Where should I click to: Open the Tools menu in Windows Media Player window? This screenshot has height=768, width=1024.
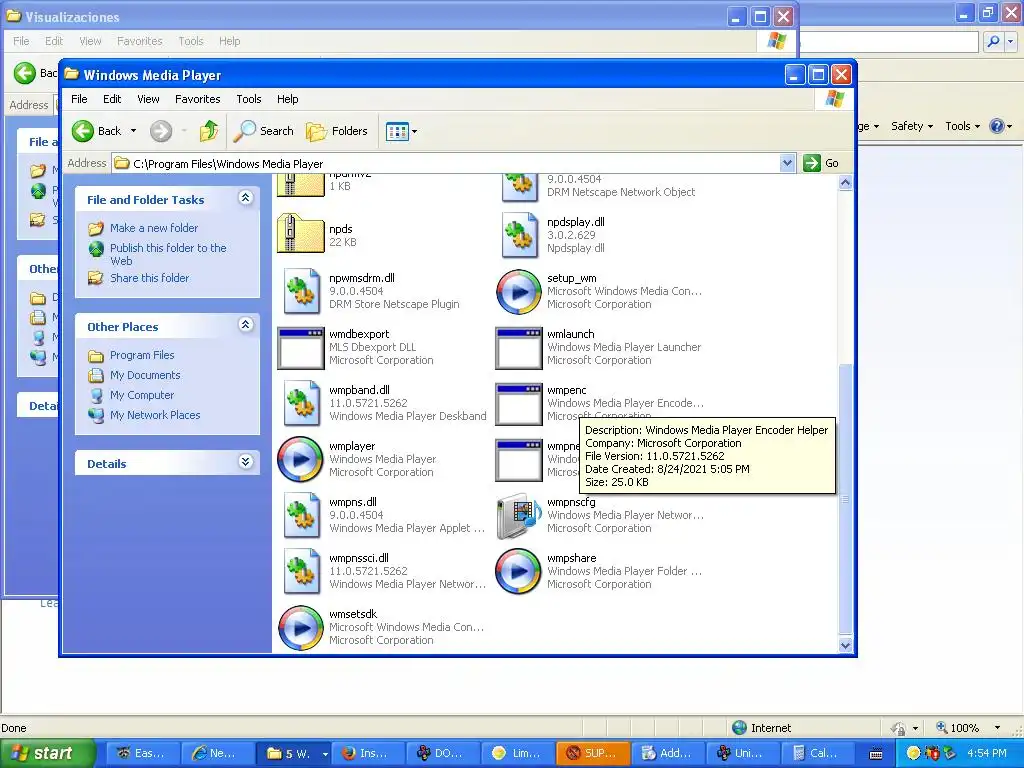click(x=249, y=99)
